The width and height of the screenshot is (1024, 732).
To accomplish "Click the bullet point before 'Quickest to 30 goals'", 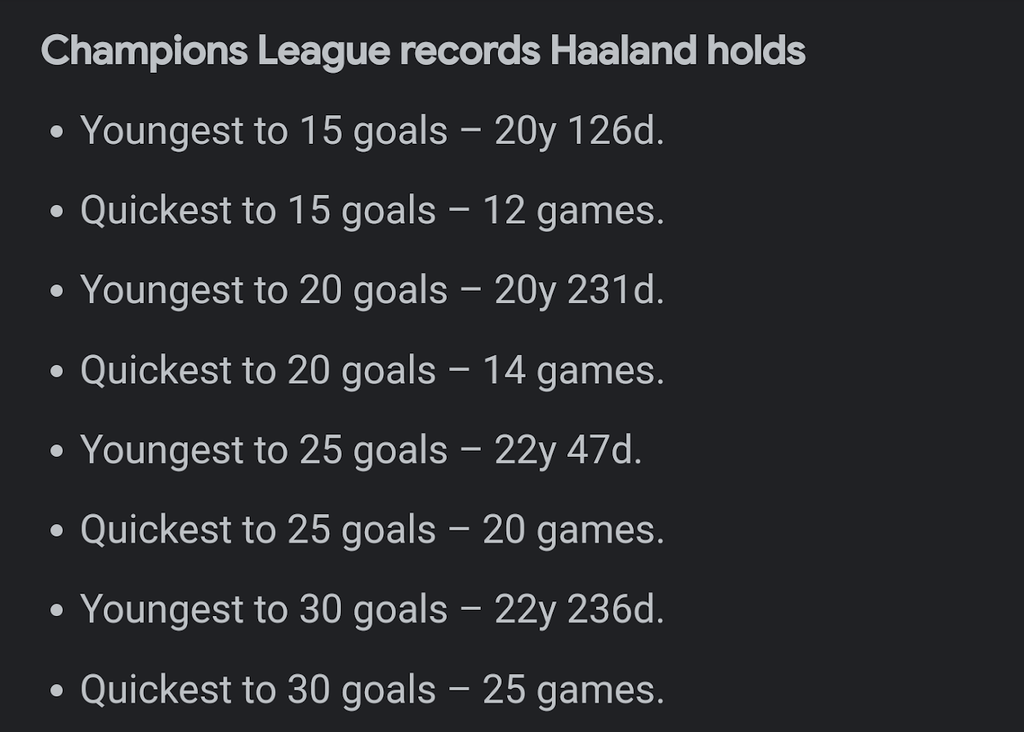I will pyautogui.click(x=57, y=692).
